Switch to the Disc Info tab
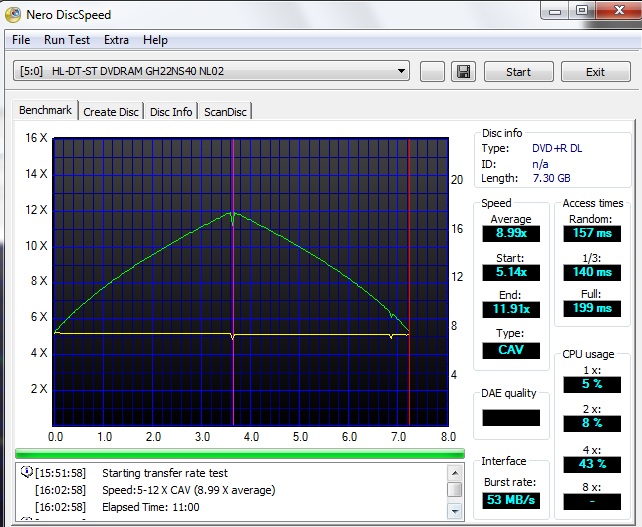The width and height of the screenshot is (642, 527). point(171,112)
